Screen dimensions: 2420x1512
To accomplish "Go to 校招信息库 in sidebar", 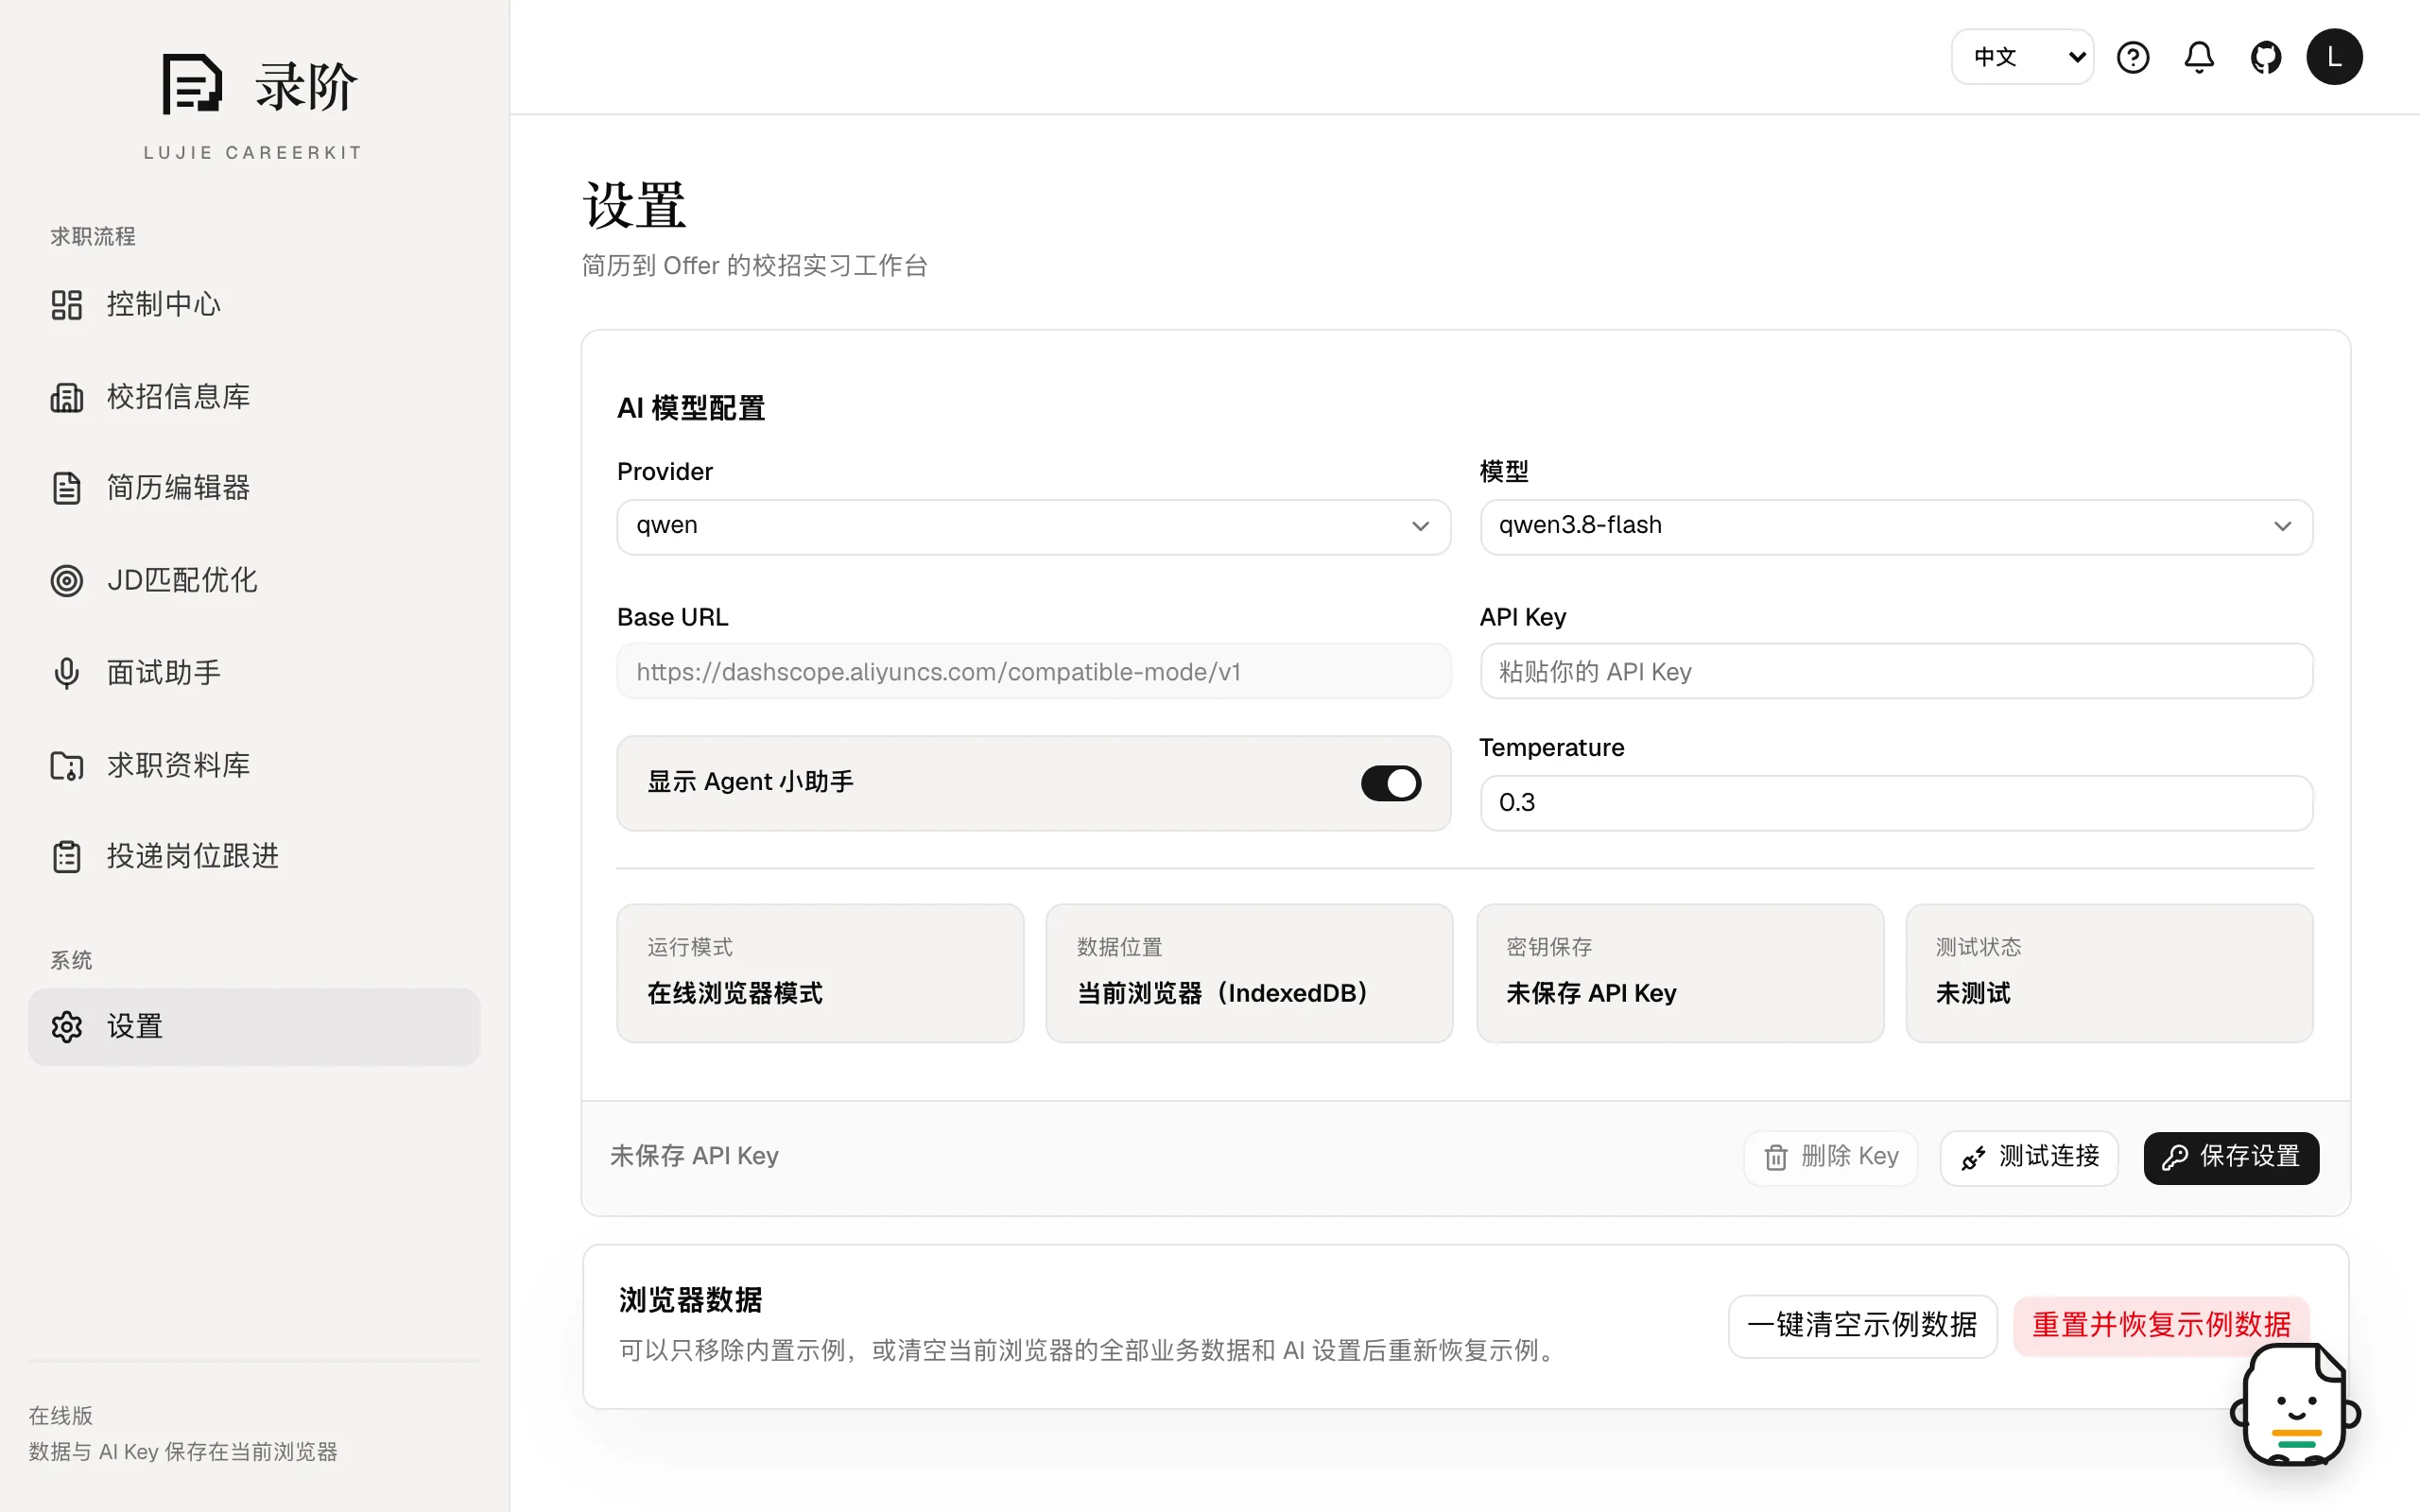I will (x=254, y=397).
